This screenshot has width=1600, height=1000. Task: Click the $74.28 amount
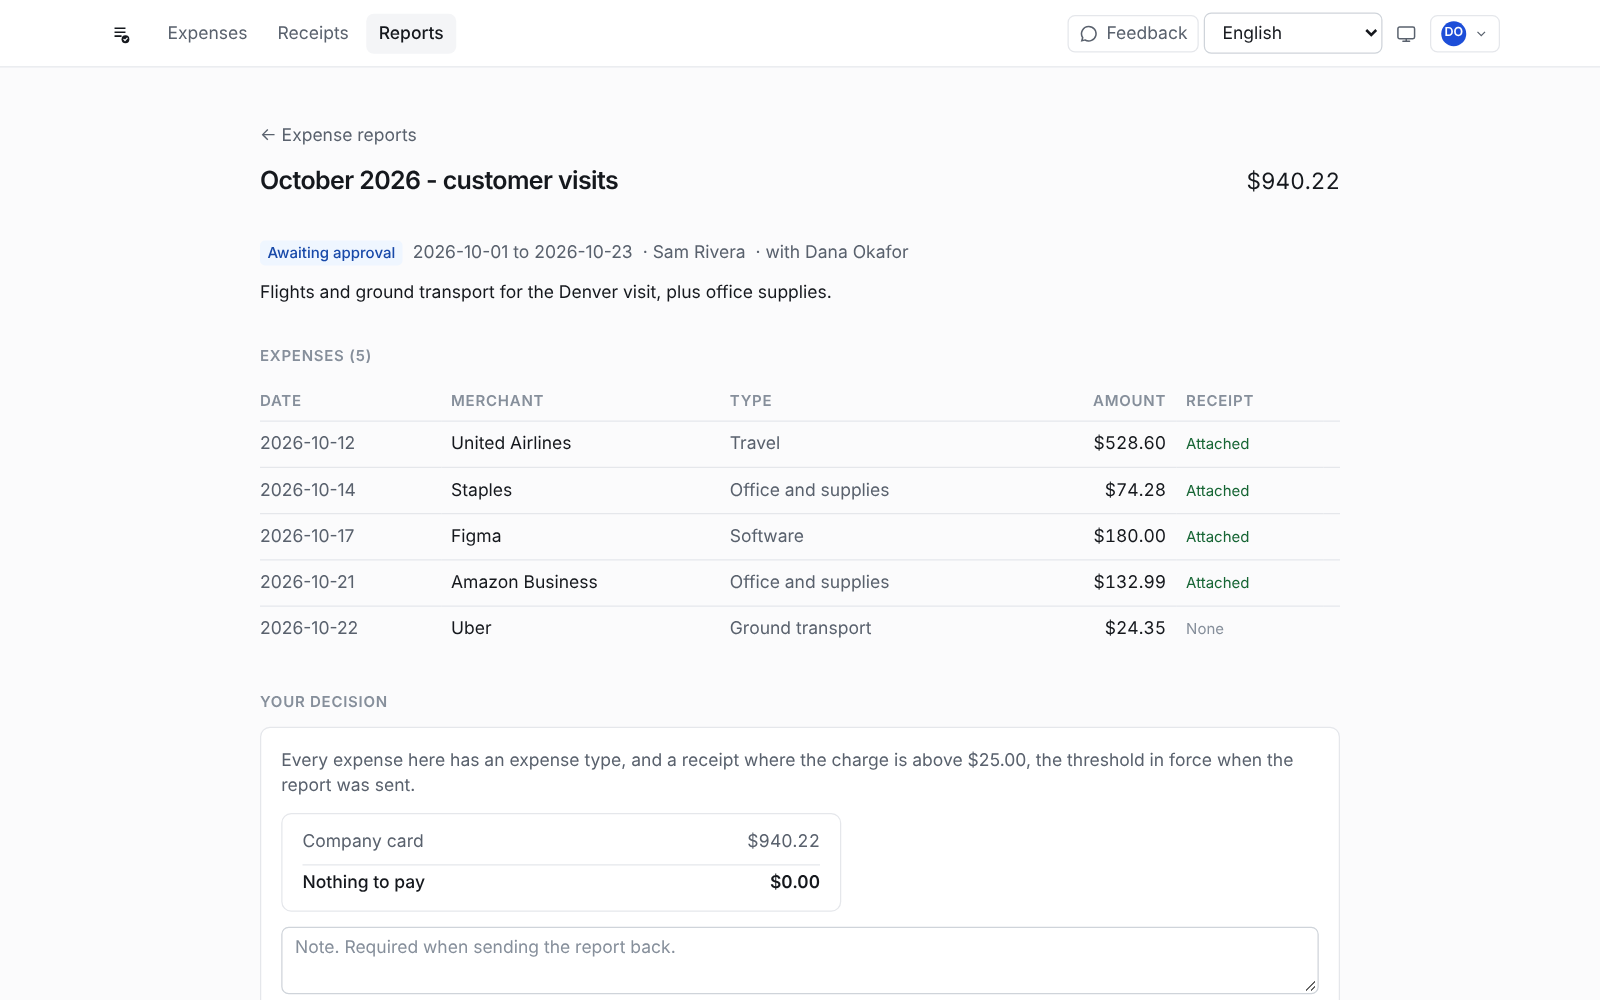[x=1135, y=490]
